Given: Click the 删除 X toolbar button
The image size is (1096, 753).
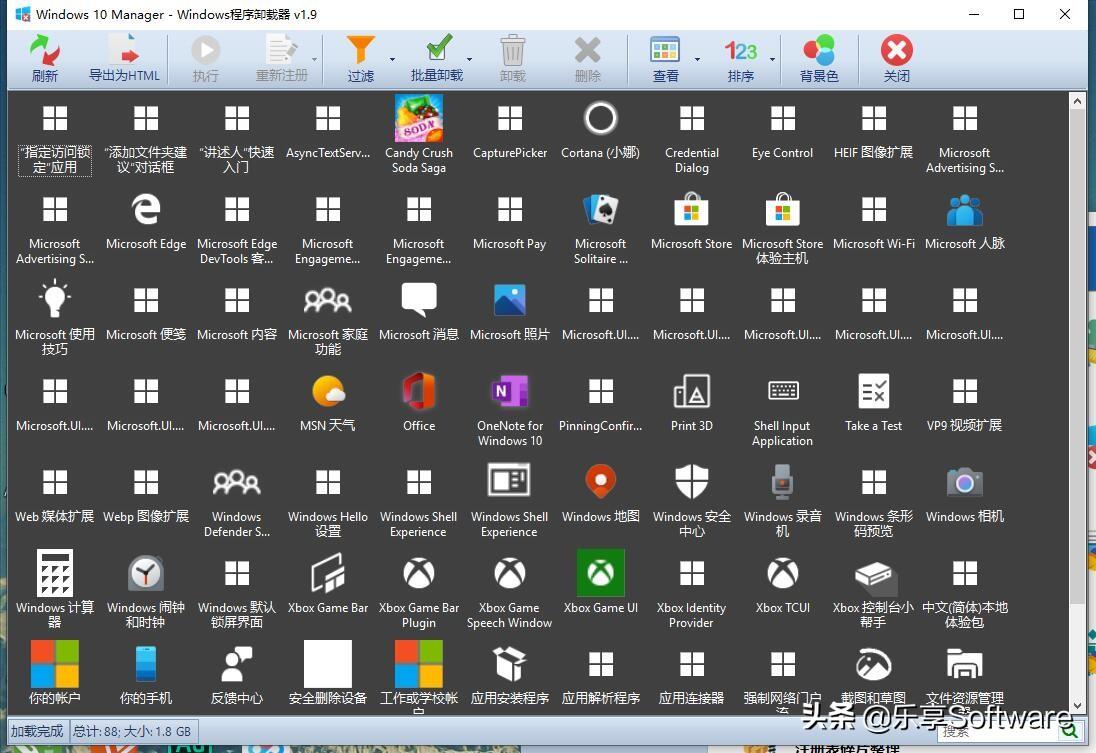Looking at the screenshot, I should 588,59.
